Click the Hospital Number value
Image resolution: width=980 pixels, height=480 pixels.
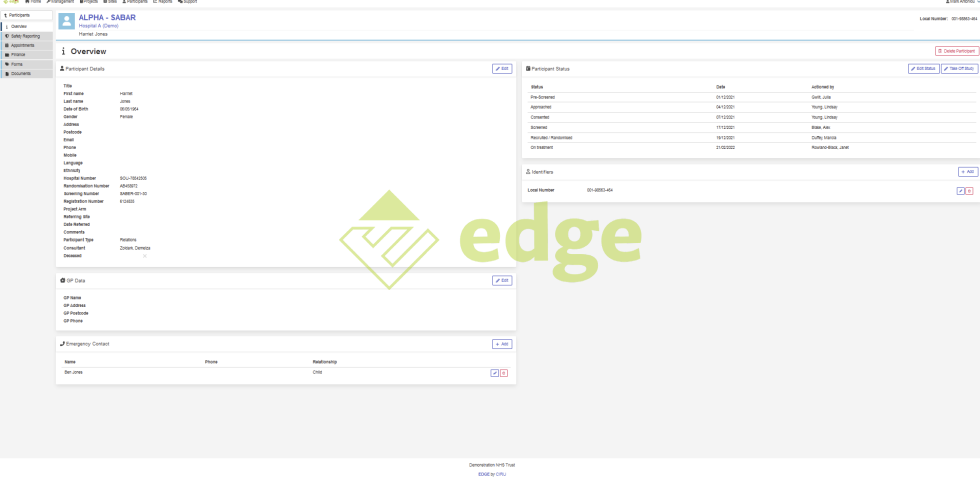(x=133, y=178)
